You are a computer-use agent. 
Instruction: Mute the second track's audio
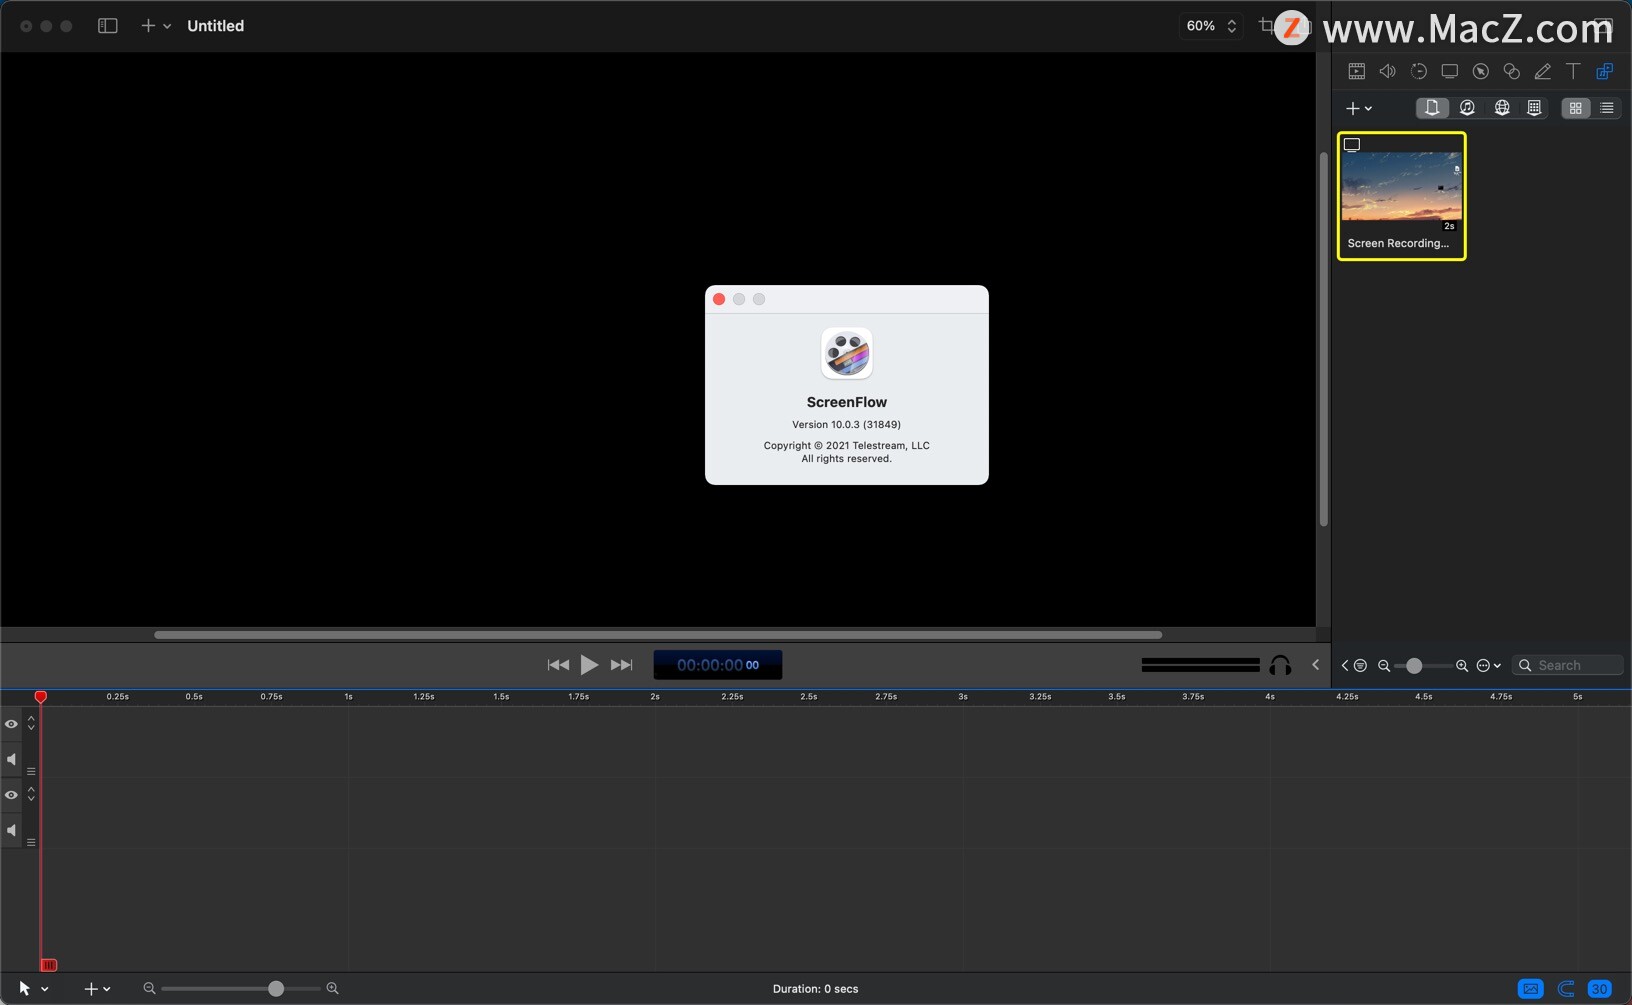coord(11,830)
